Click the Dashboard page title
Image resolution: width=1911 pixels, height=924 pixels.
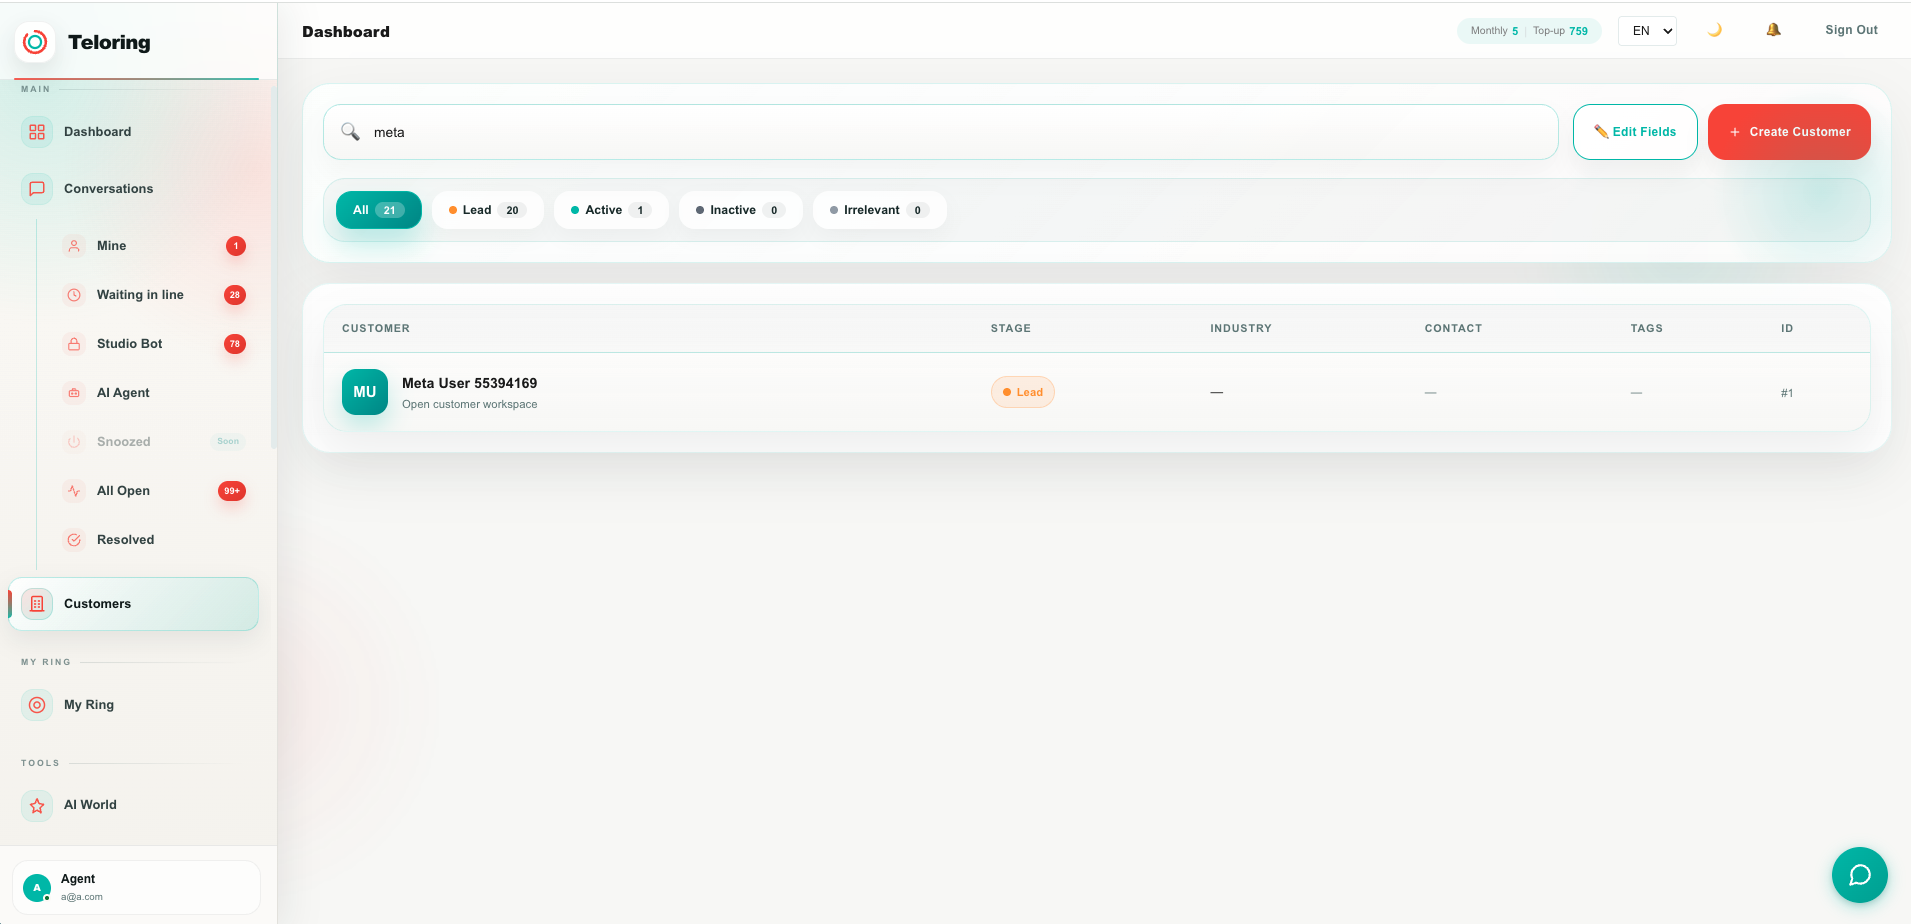click(x=346, y=32)
